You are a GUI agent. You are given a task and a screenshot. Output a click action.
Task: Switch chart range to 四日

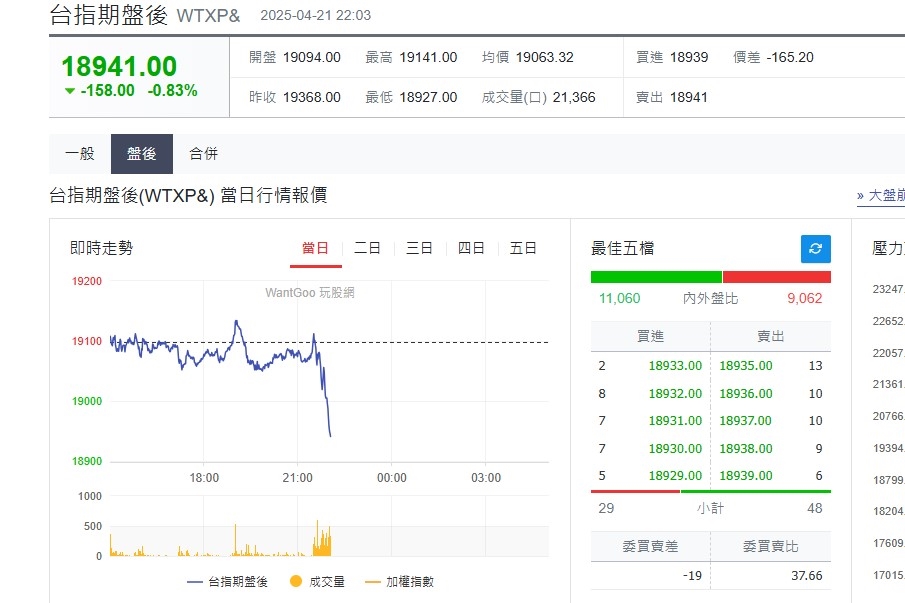[471, 248]
